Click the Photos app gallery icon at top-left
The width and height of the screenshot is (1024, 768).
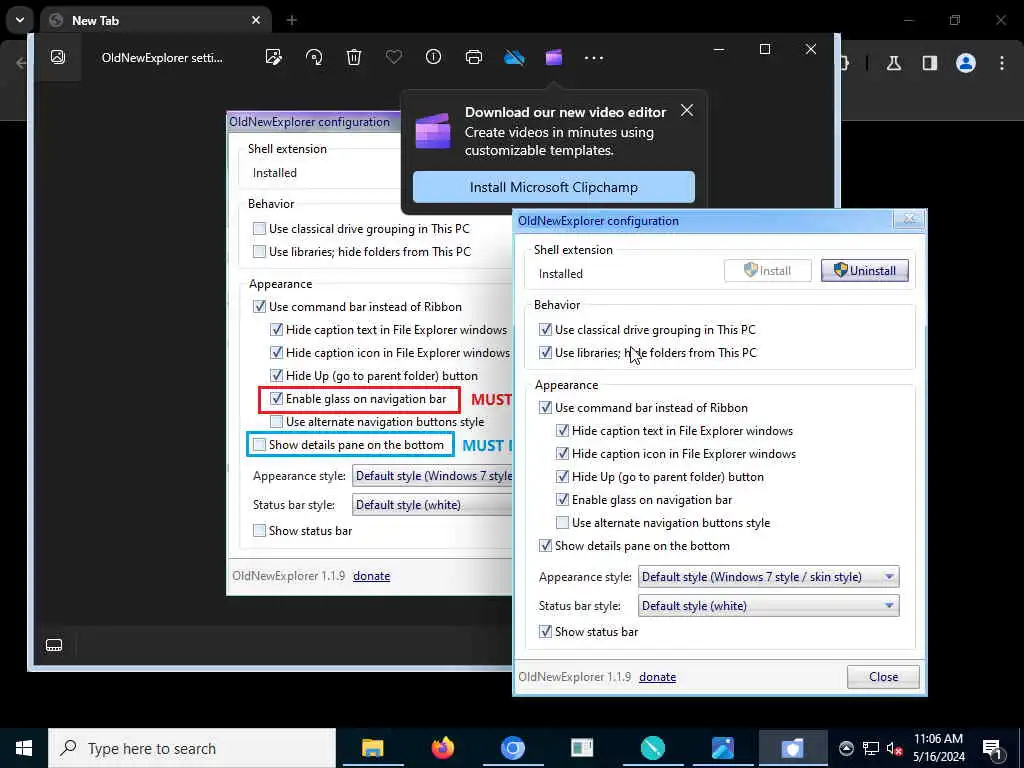pyautogui.click(x=58, y=57)
